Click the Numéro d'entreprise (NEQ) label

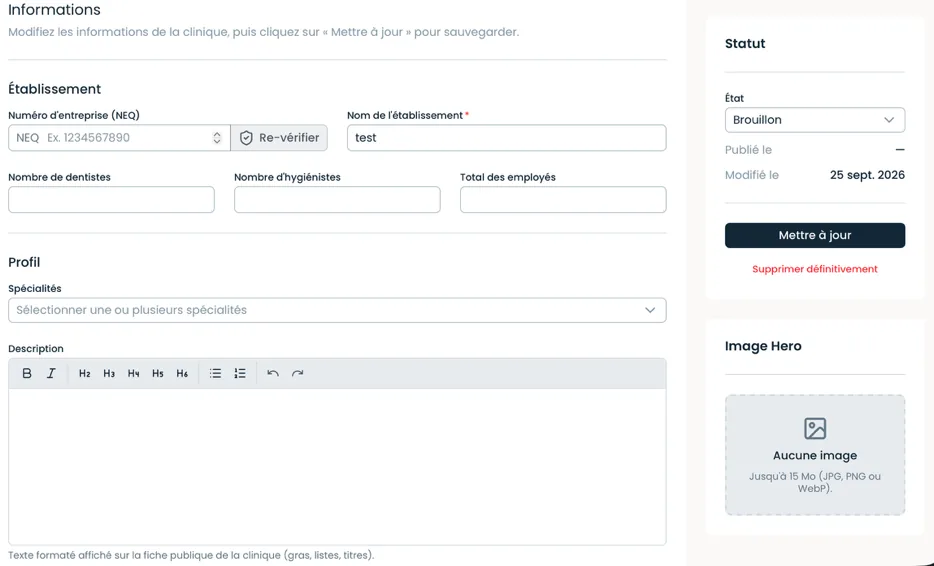74,115
